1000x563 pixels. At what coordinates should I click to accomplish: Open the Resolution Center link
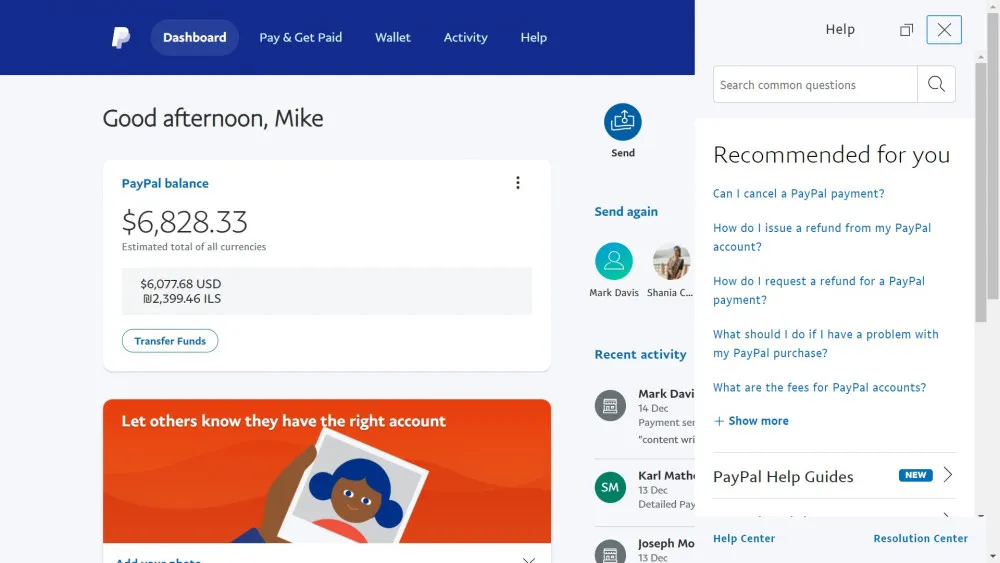(920, 538)
